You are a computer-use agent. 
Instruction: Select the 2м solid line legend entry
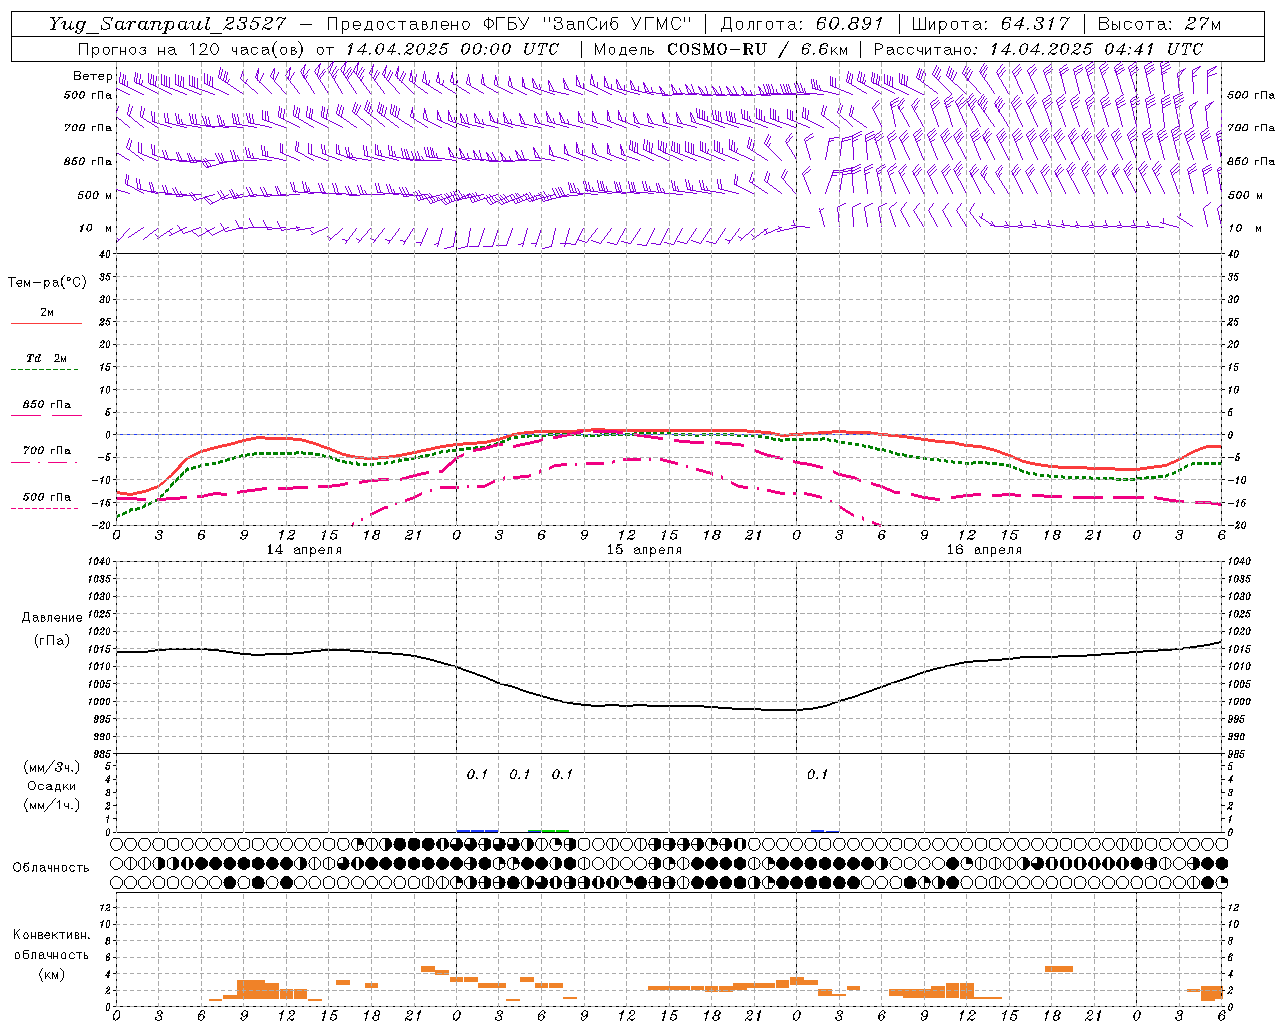tap(47, 313)
